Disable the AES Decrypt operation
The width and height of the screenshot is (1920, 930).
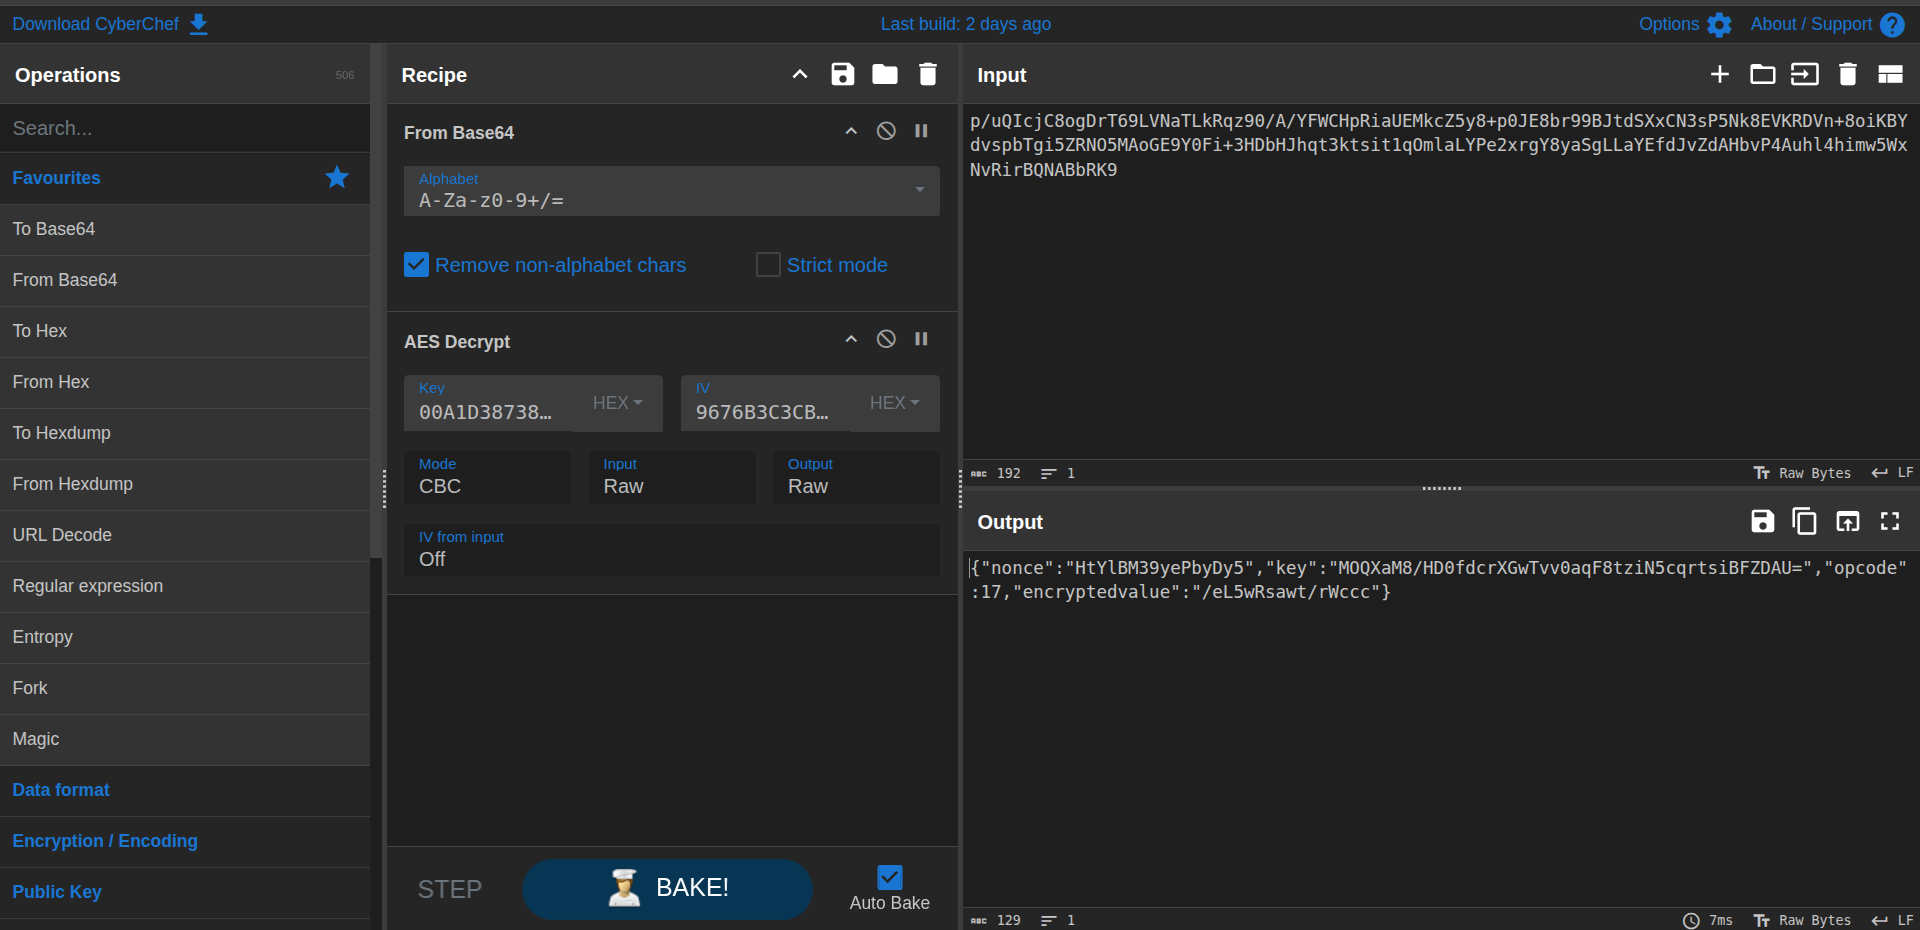pos(886,339)
